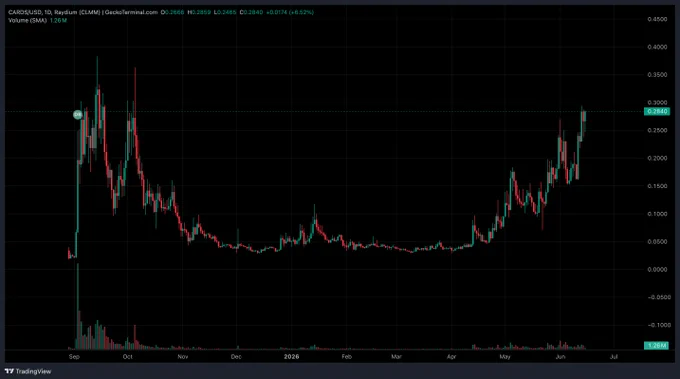
Task: Click the Mar label on time axis
Action: (396, 357)
